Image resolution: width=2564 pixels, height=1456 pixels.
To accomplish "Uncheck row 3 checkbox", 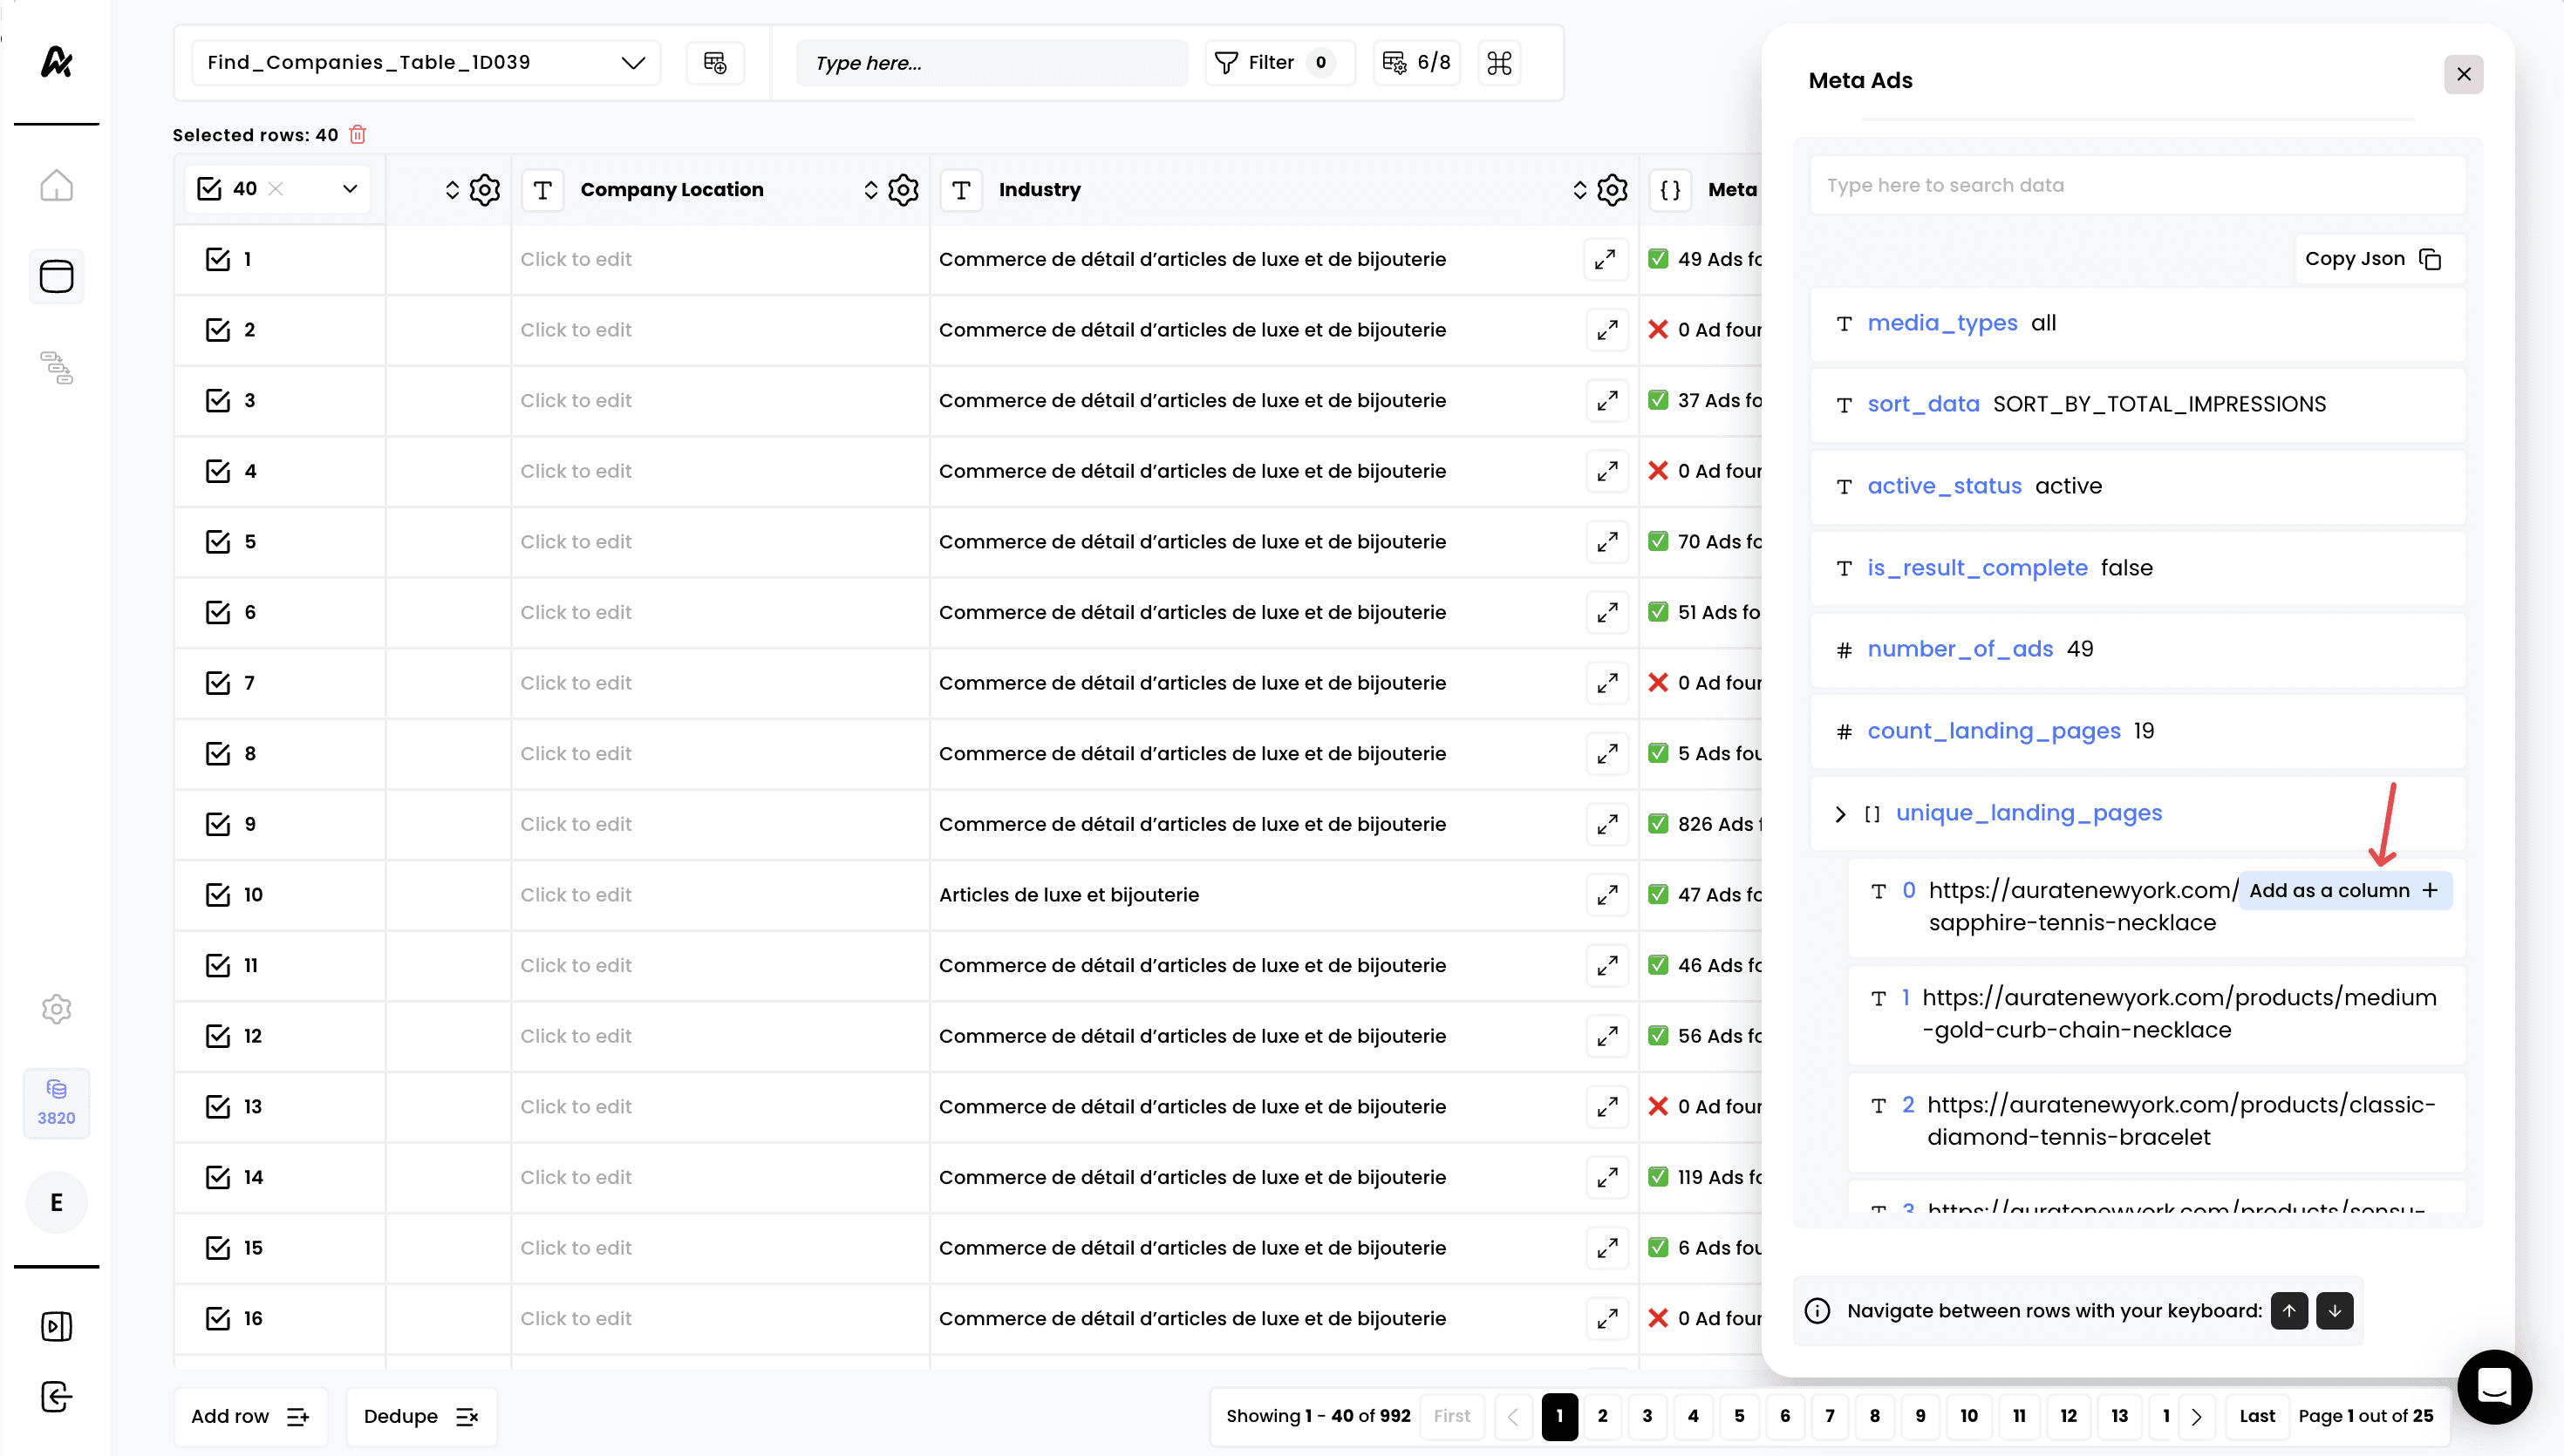I will pos(218,401).
